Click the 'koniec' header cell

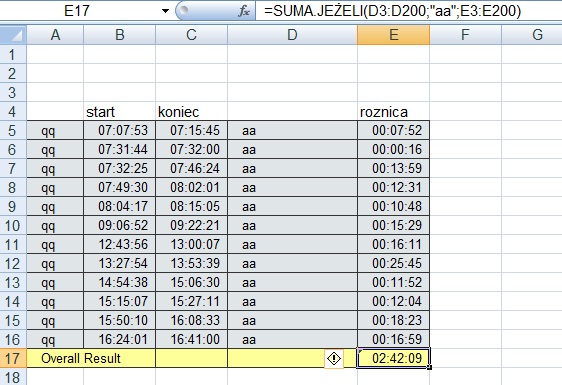coord(191,111)
